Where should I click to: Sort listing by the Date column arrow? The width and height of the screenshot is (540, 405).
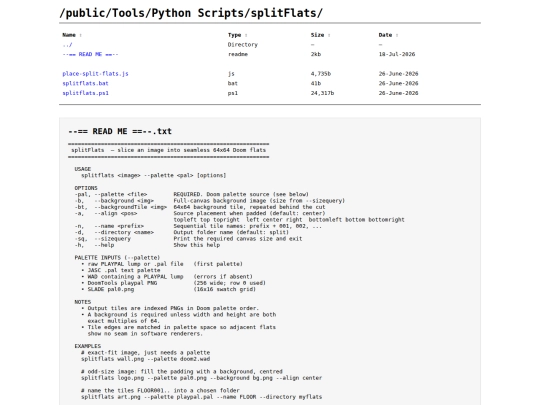pos(397,35)
